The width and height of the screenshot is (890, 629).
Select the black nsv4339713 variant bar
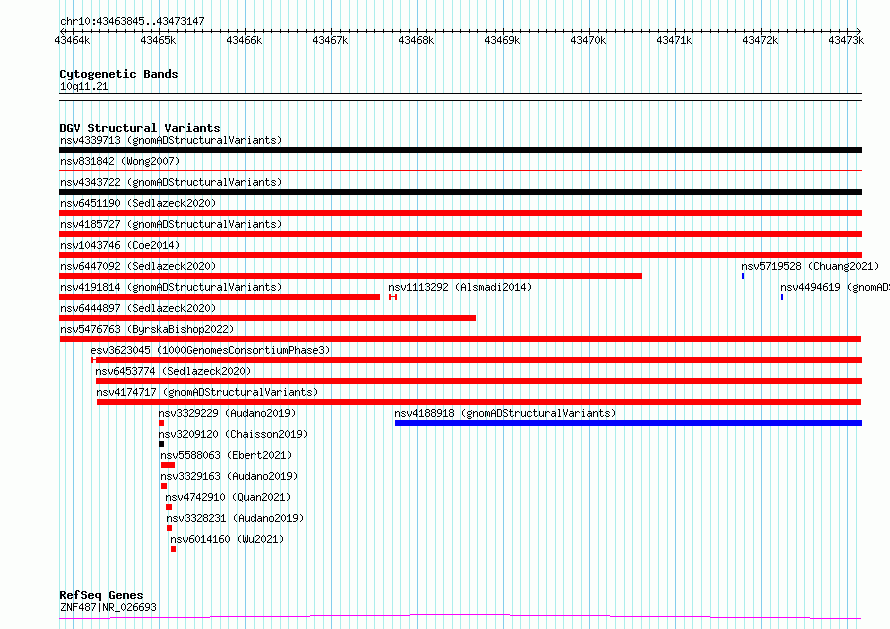(x=460, y=150)
